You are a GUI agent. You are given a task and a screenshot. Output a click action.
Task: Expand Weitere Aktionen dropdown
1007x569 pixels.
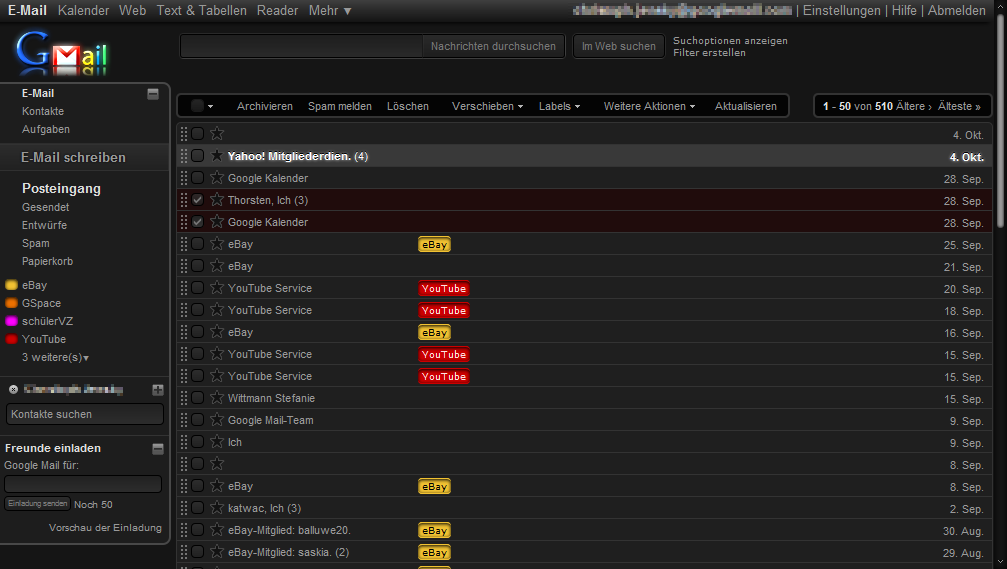[649, 106]
